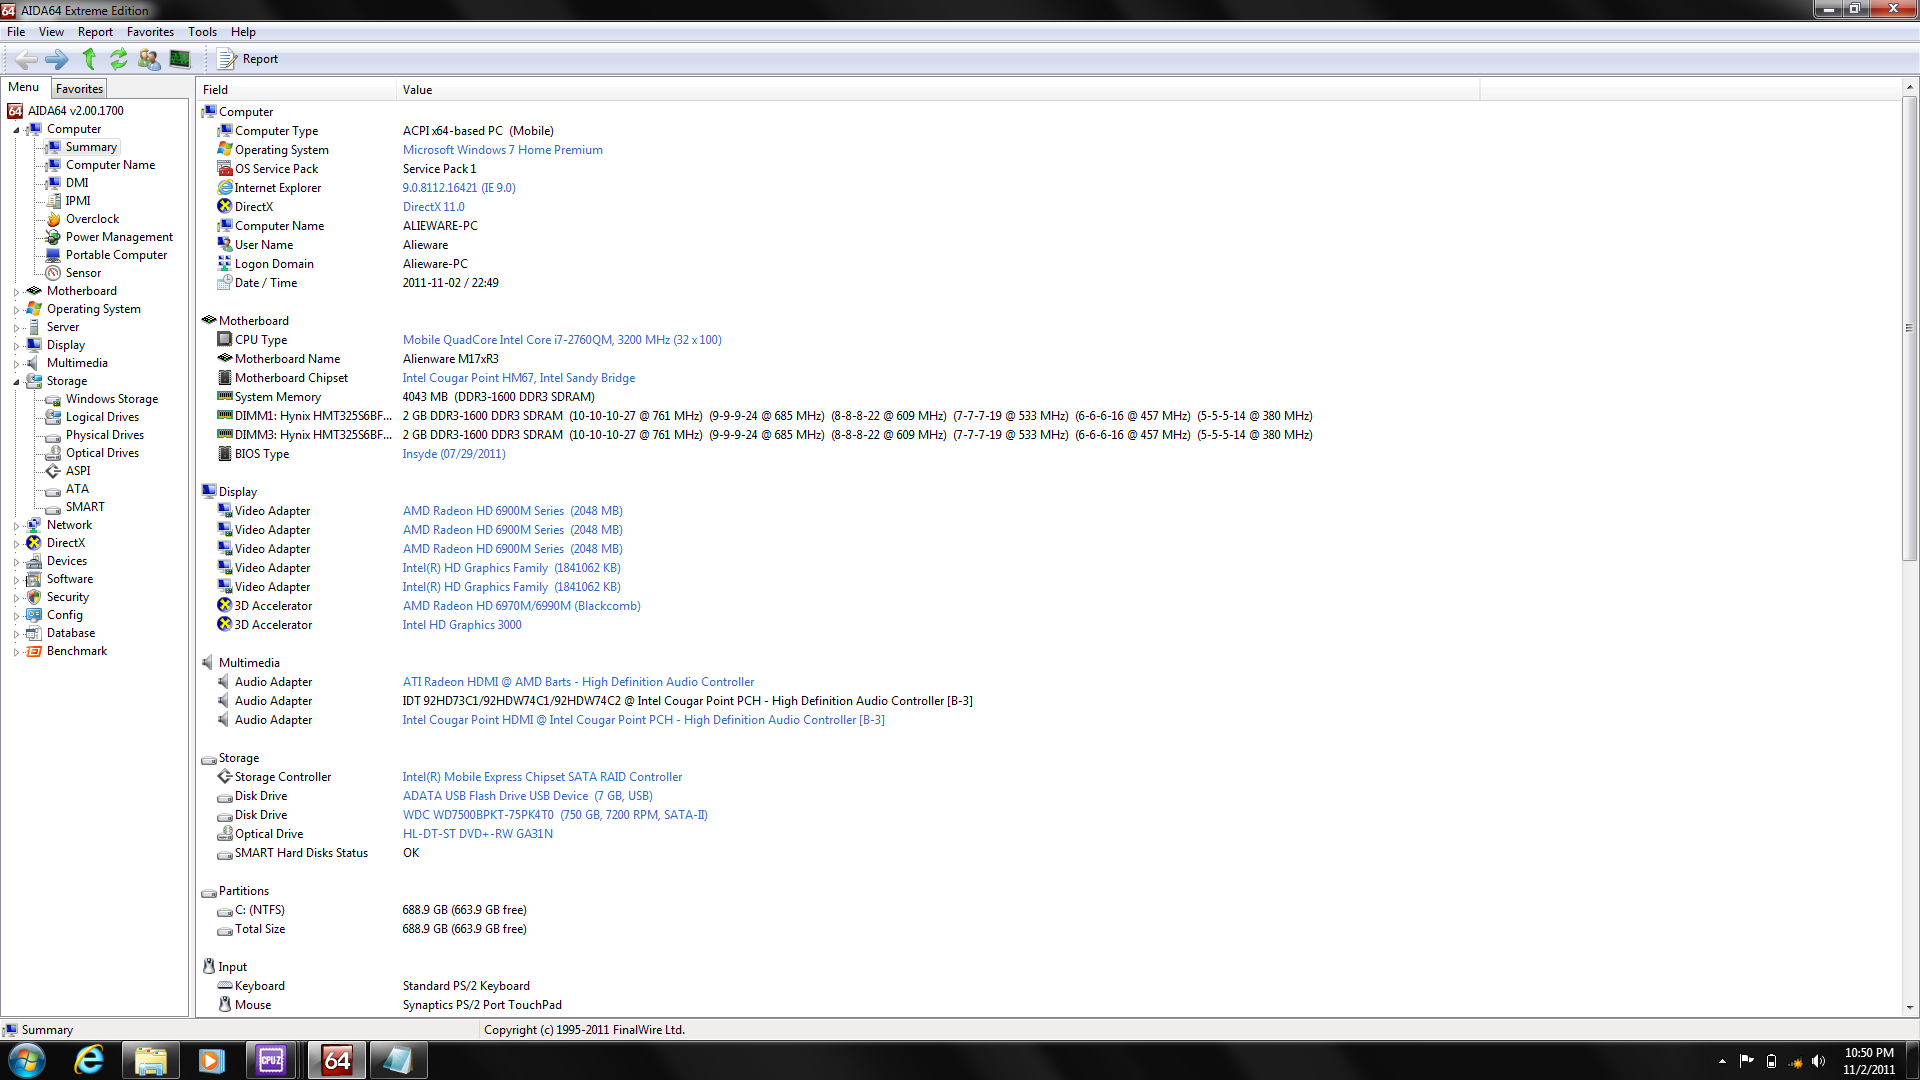Collapse the Storage tree node
Screen dimensions: 1920x1080
(x=16, y=382)
